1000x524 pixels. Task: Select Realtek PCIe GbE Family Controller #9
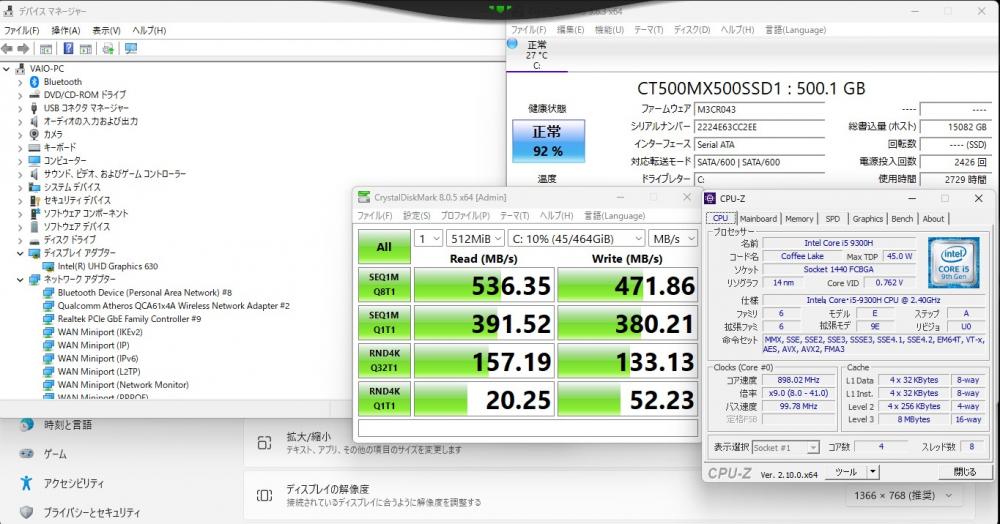(x=129, y=319)
